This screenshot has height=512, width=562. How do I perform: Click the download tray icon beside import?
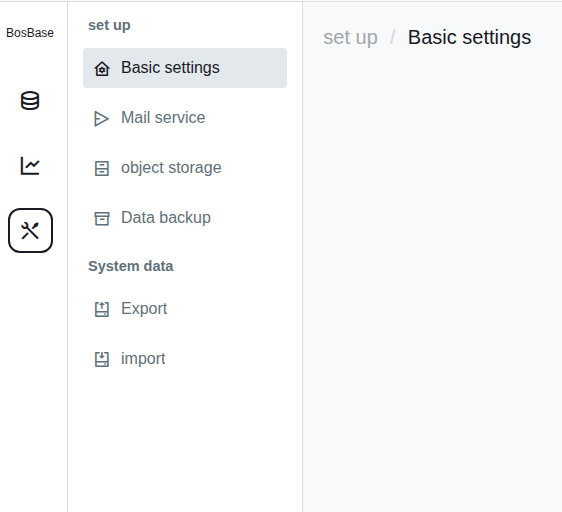click(102, 359)
